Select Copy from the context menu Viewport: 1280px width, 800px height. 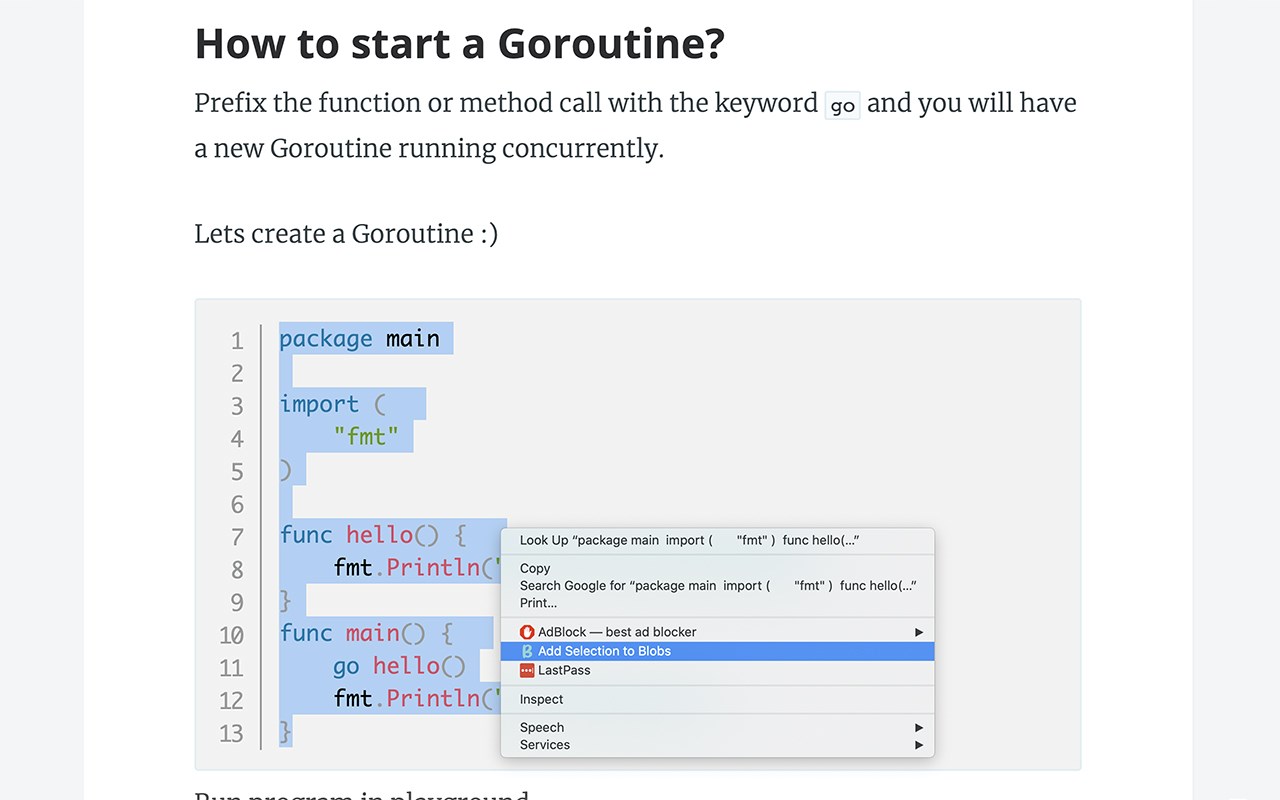[x=535, y=568]
